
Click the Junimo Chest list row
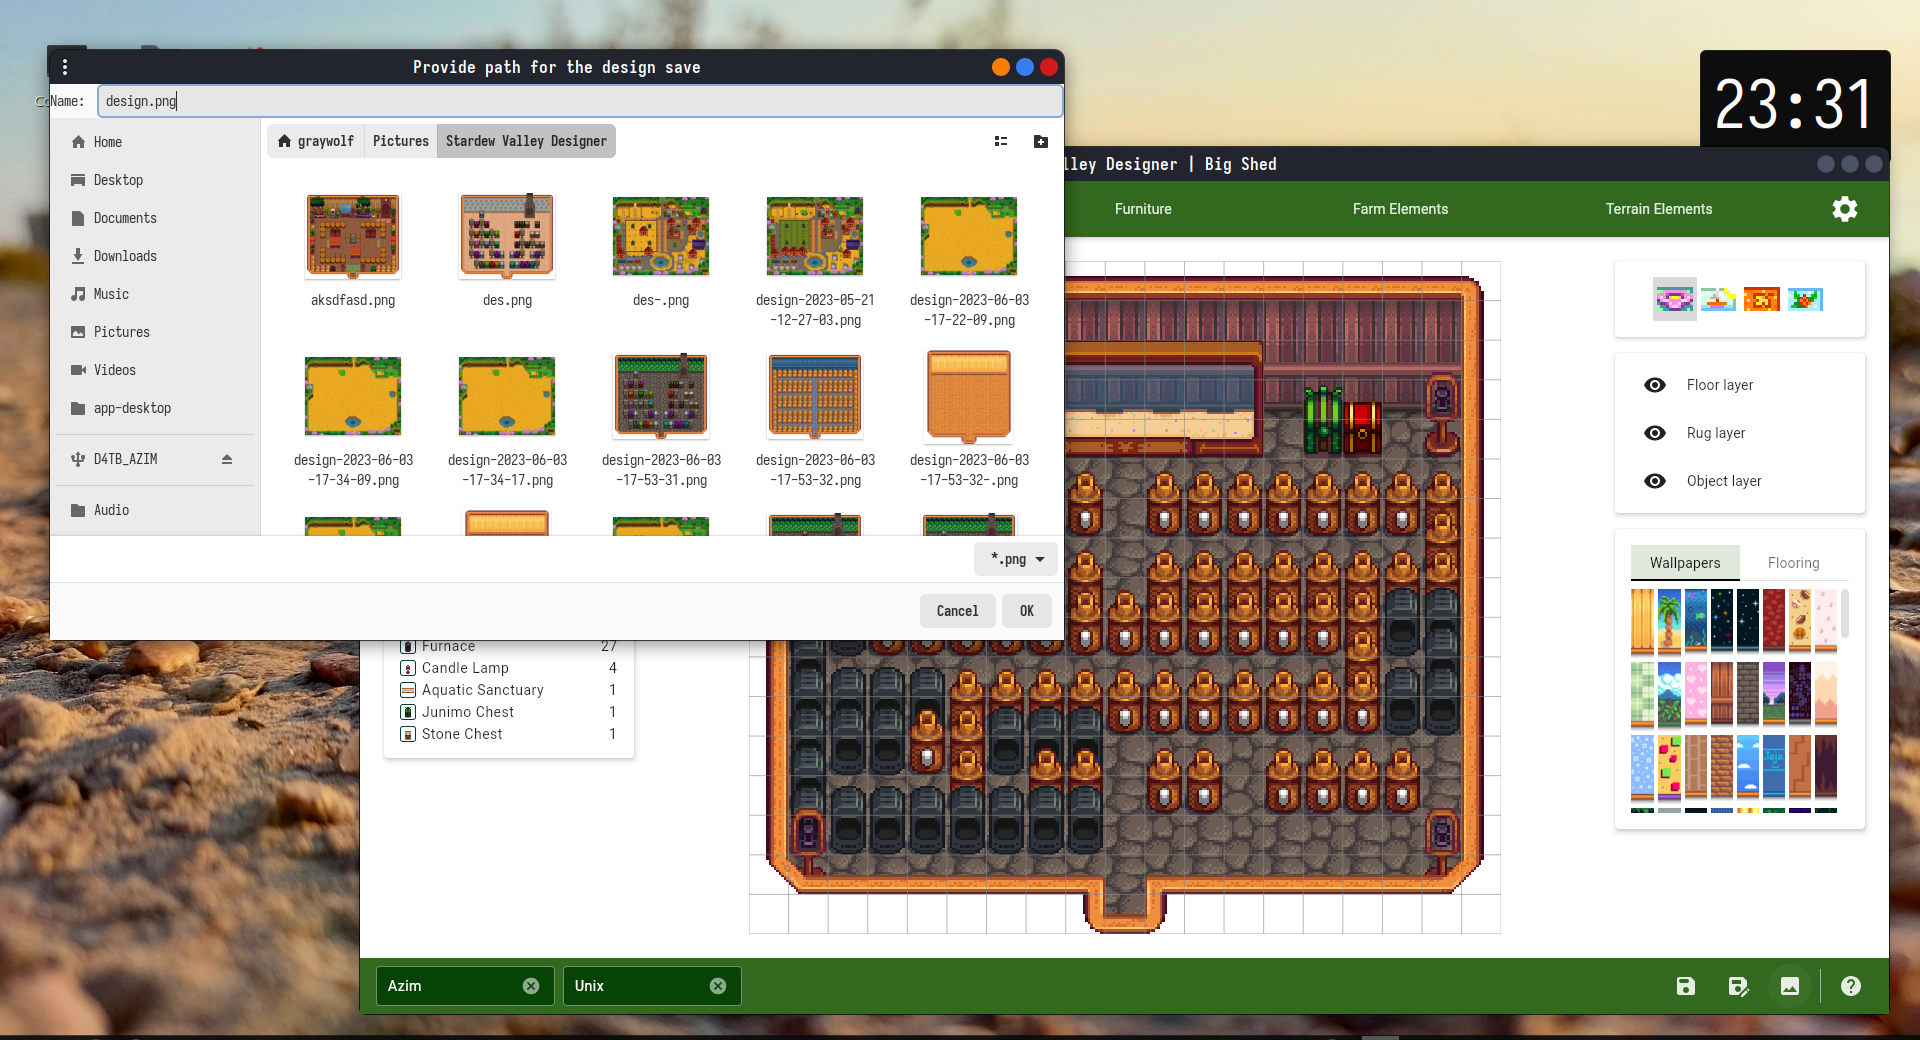coord(509,712)
